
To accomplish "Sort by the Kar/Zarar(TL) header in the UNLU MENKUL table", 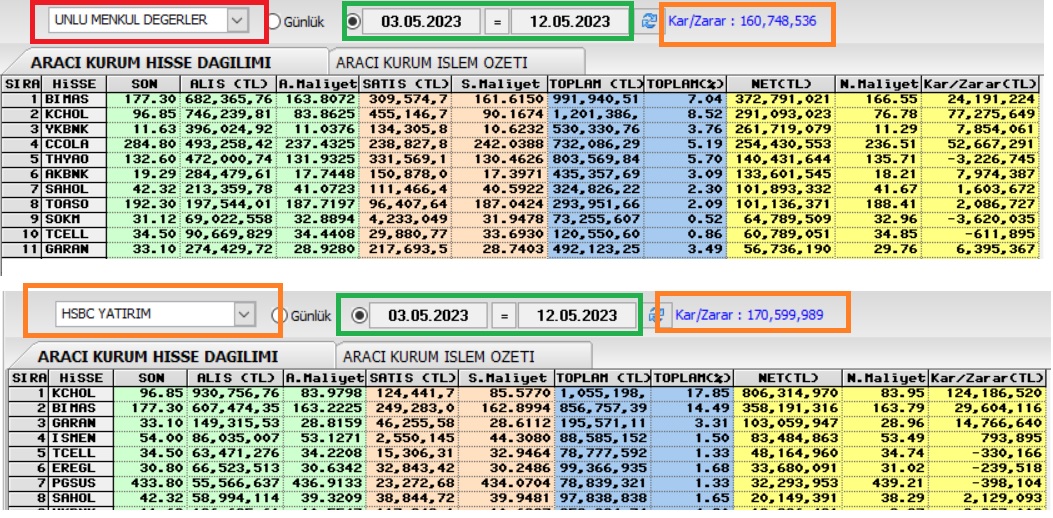I will (980, 84).
